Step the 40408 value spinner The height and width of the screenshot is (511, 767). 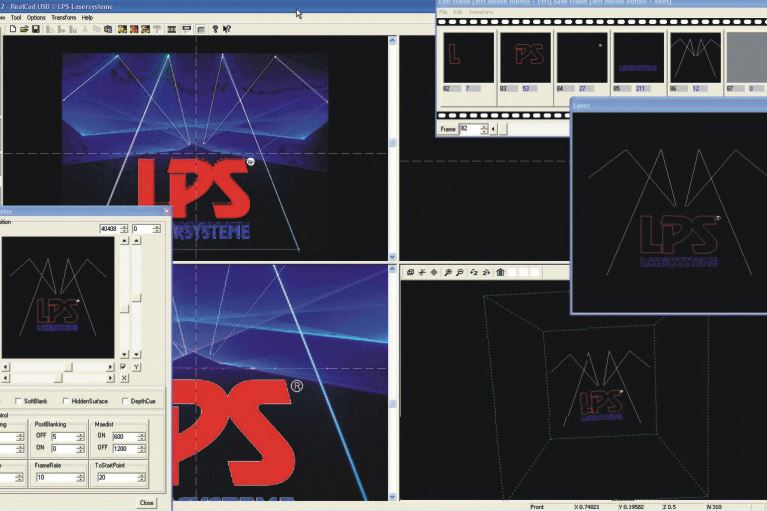pos(124,229)
